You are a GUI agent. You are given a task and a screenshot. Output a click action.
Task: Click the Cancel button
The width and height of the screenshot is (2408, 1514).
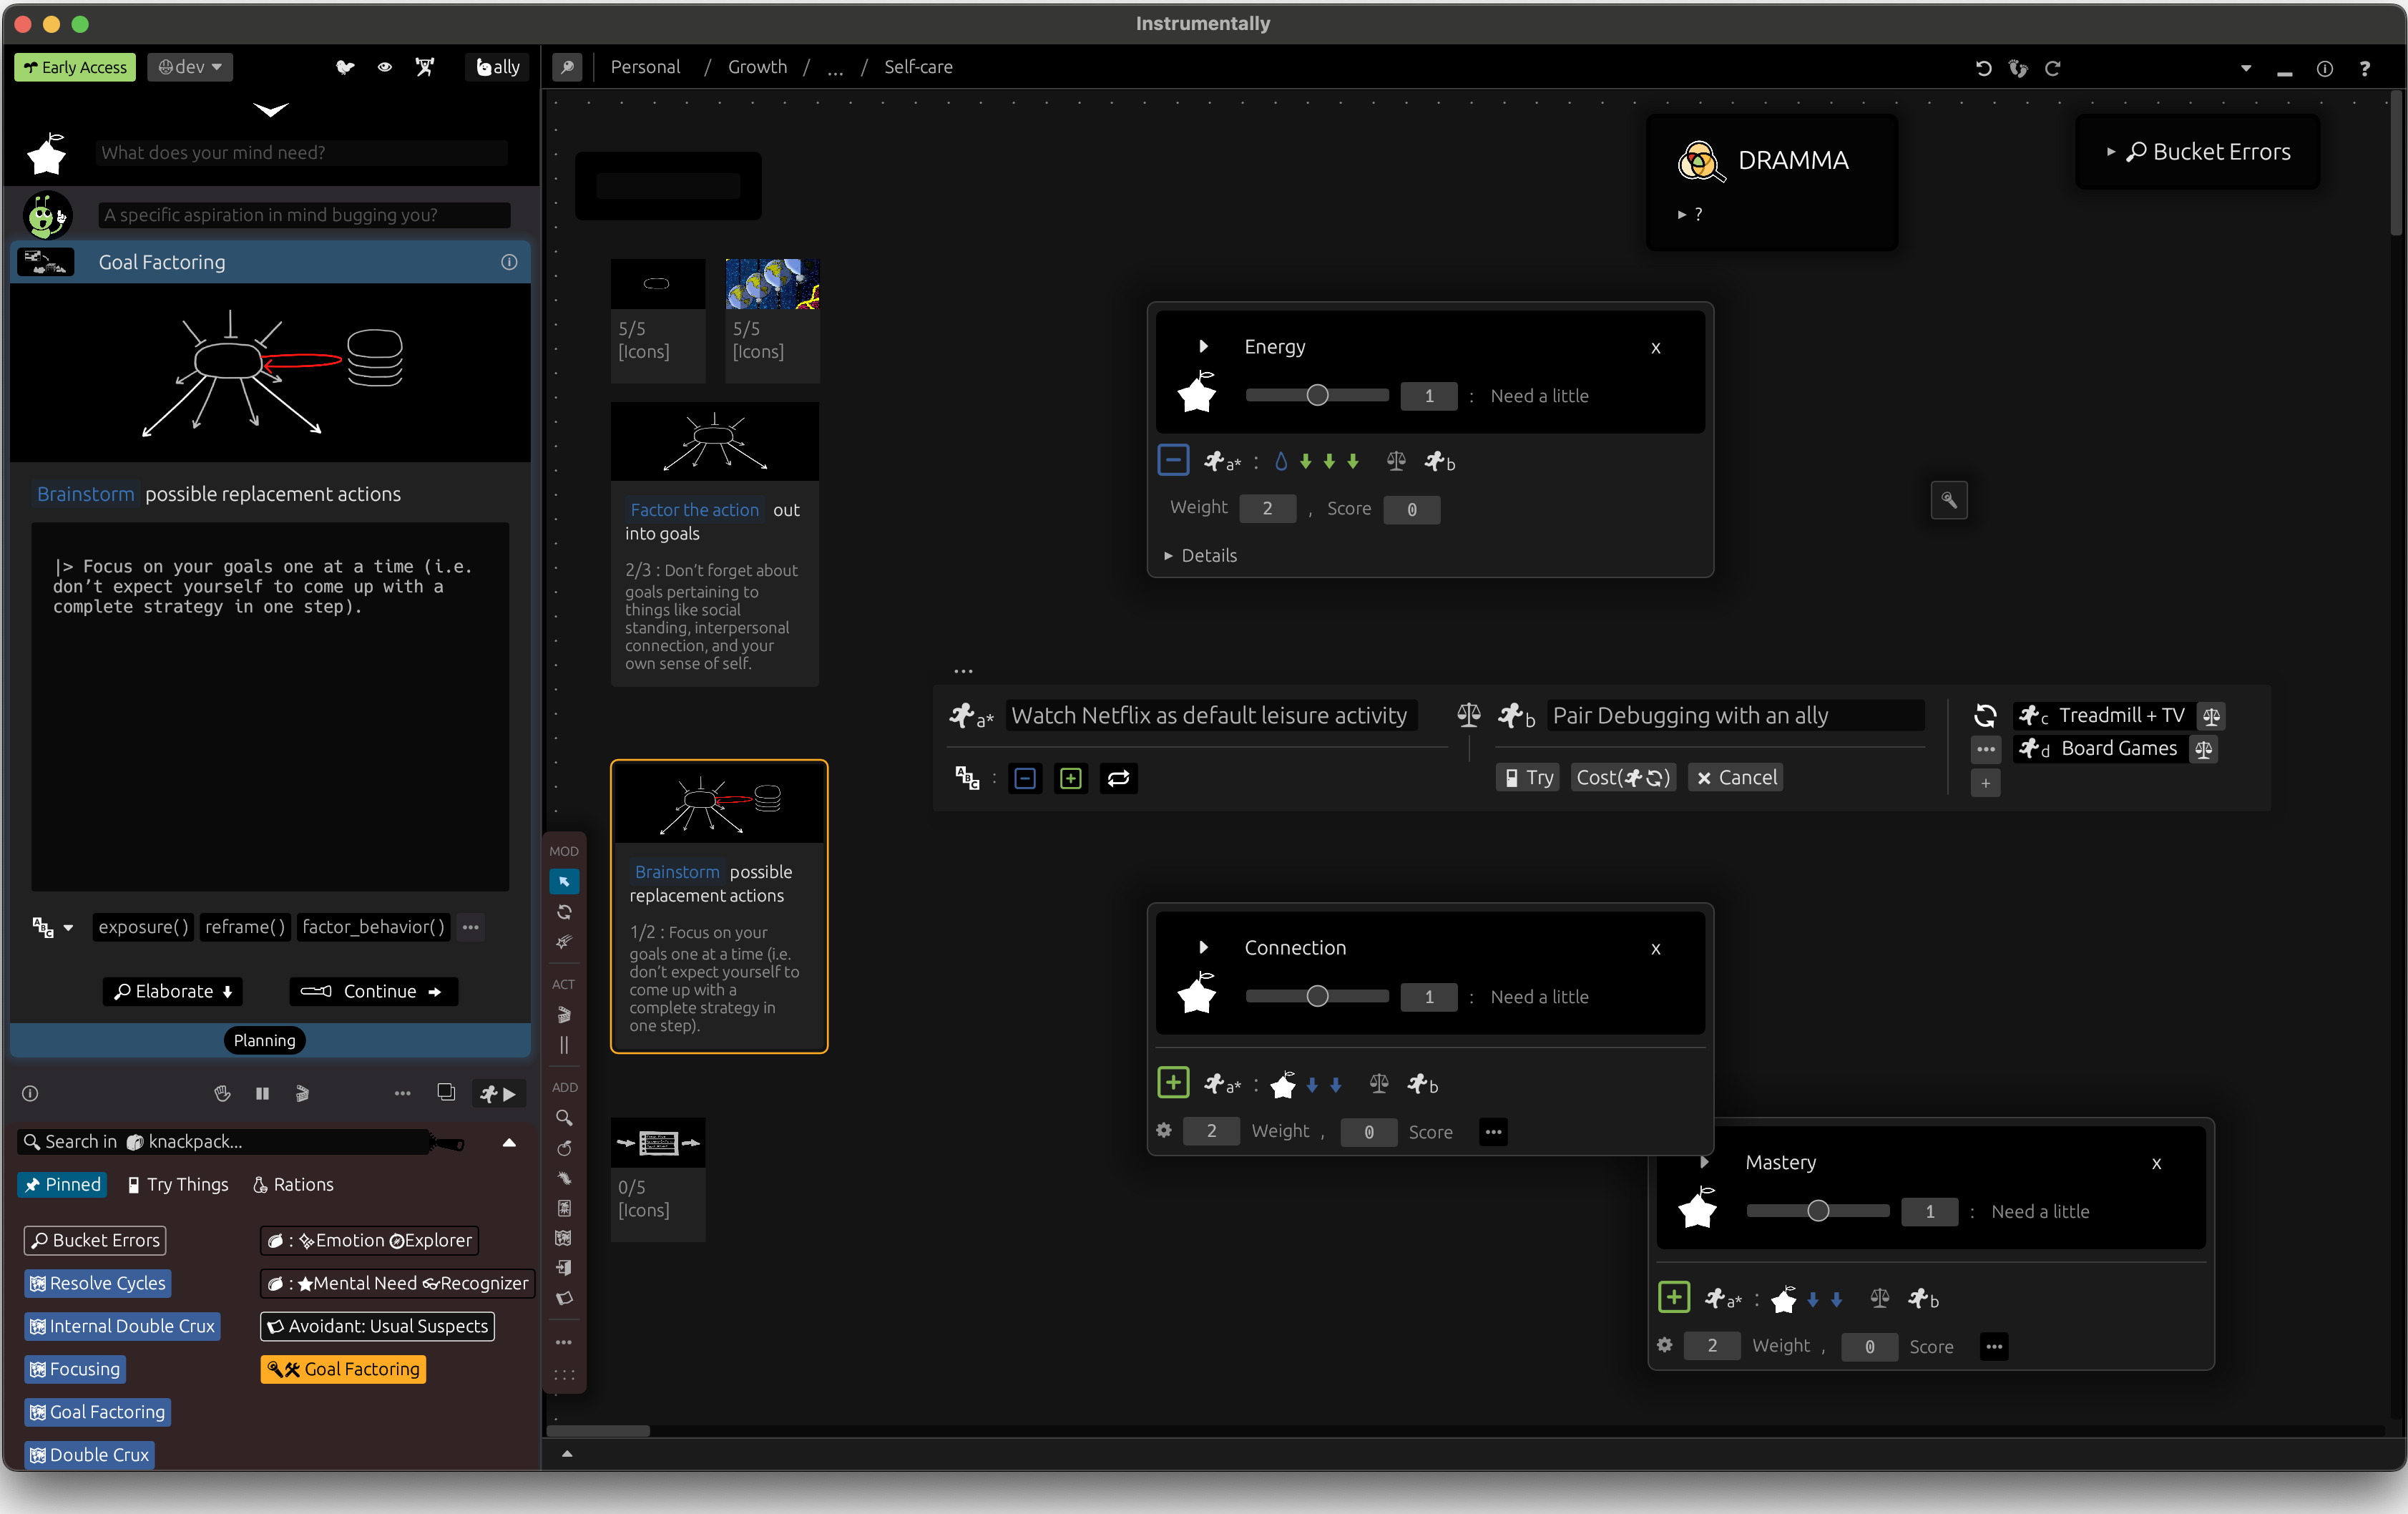pos(1736,777)
